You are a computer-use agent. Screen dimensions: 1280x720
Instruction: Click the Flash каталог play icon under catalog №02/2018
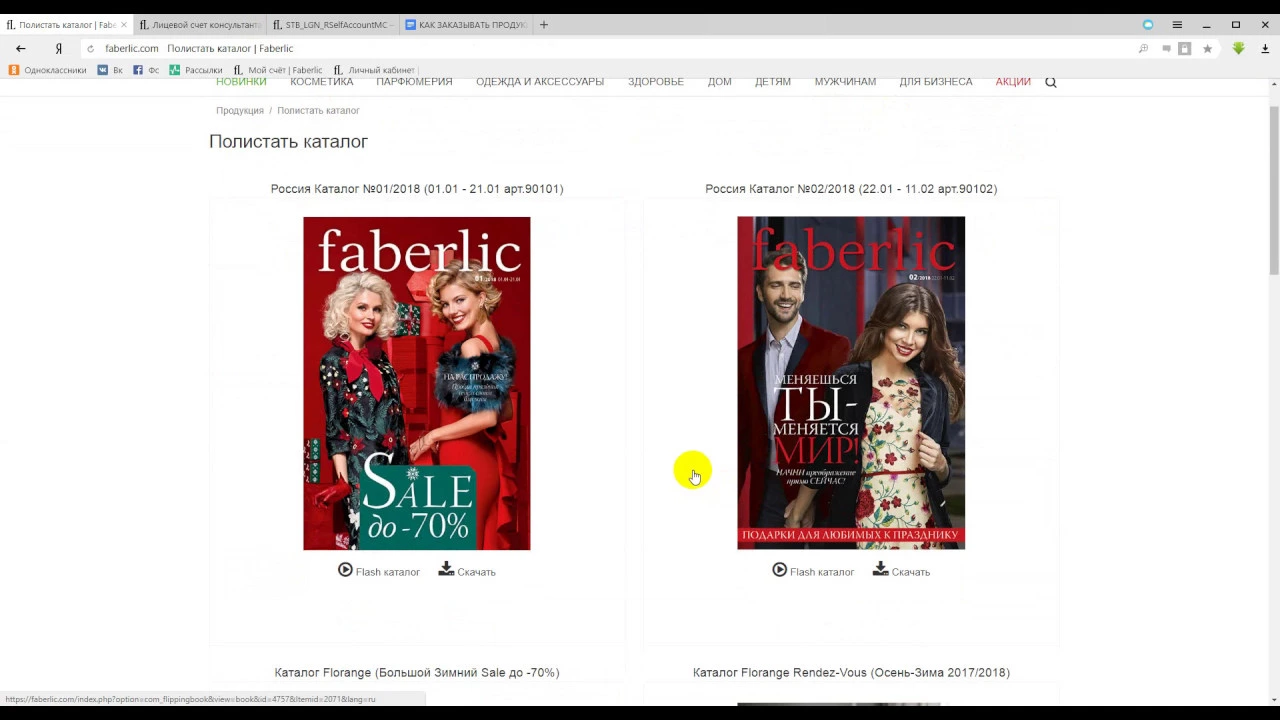tap(779, 570)
